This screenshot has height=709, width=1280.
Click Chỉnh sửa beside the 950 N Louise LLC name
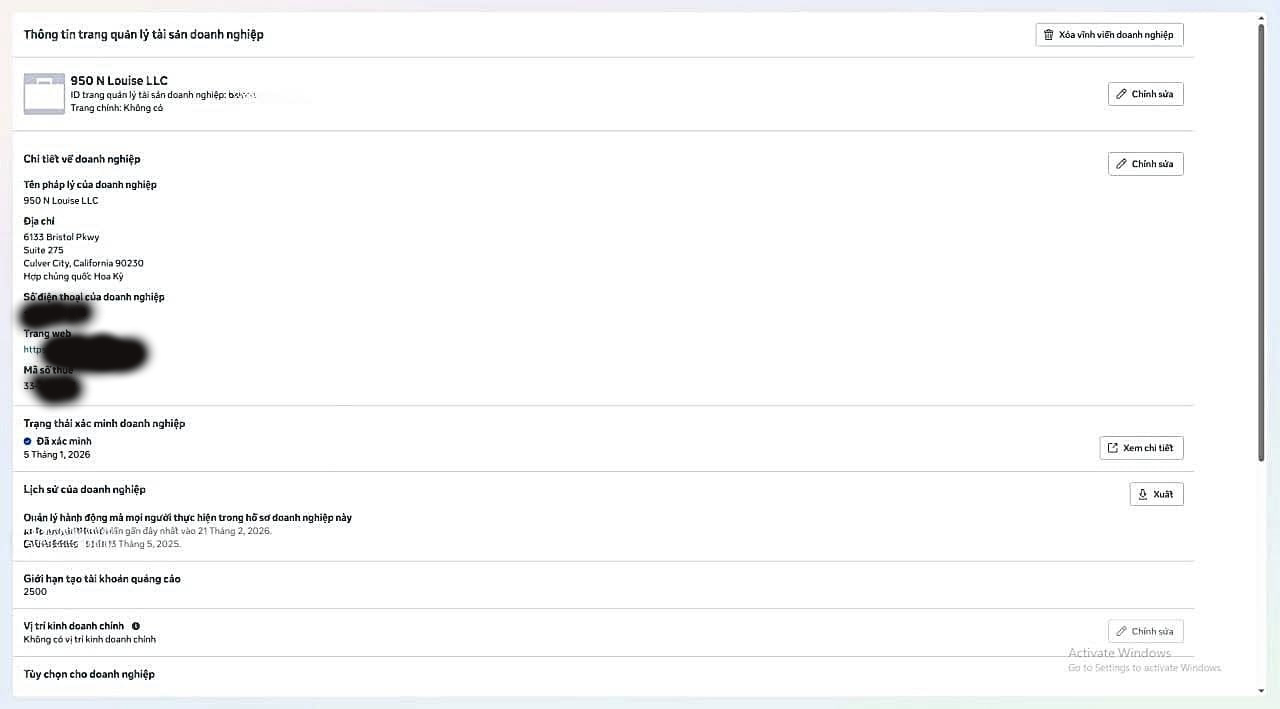coord(1145,94)
